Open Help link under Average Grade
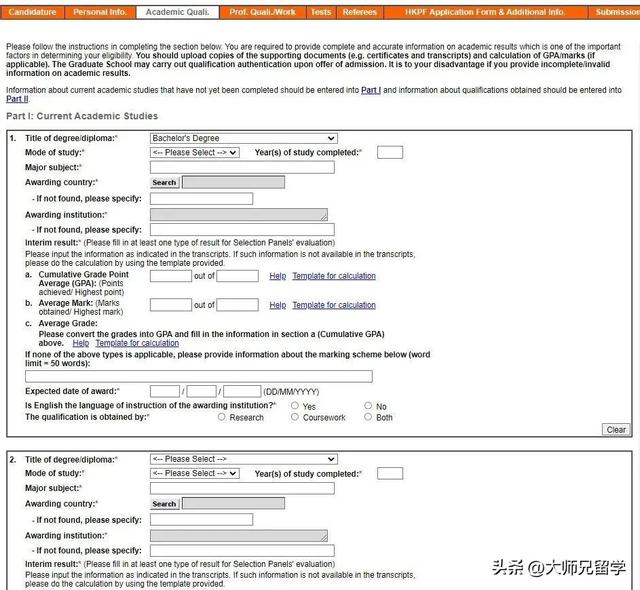This screenshot has height=590, width=640. click(x=81, y=343)
